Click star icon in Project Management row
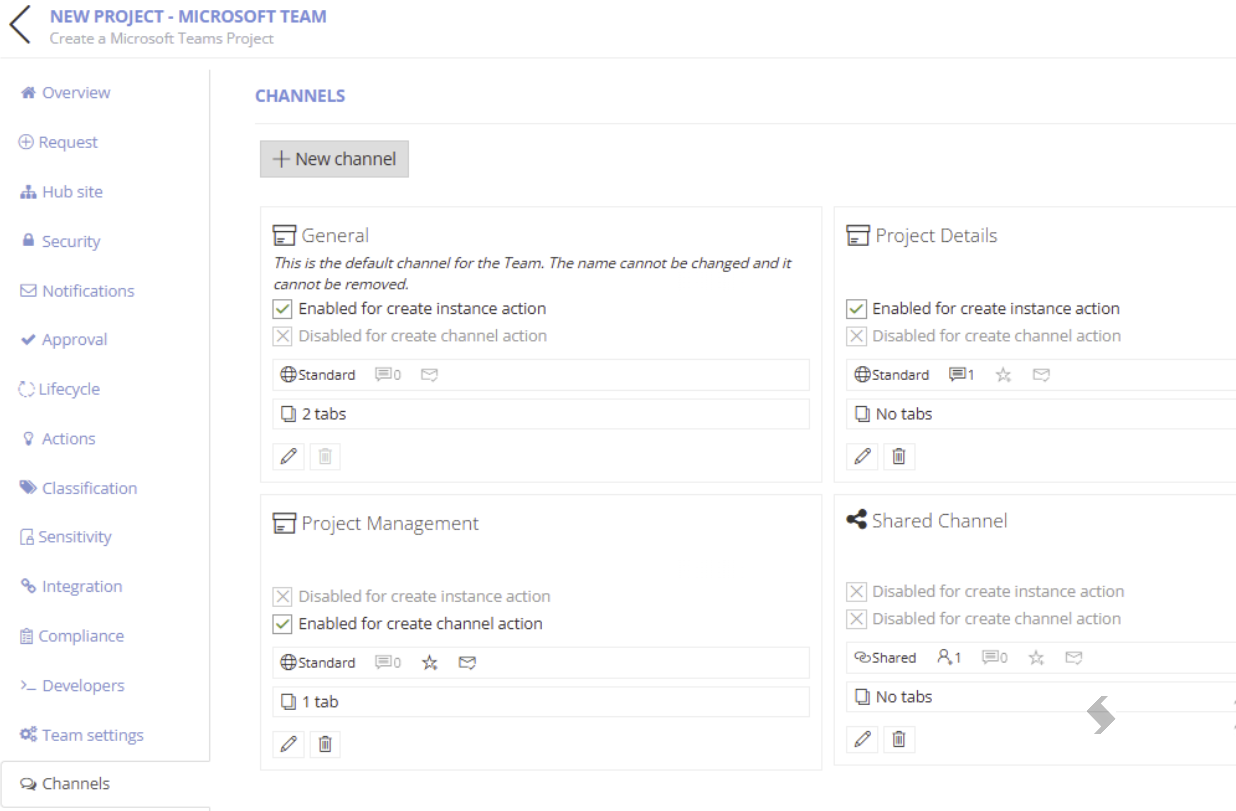The width and height of the screenshot is (1236, 811). tap(430, 662)
